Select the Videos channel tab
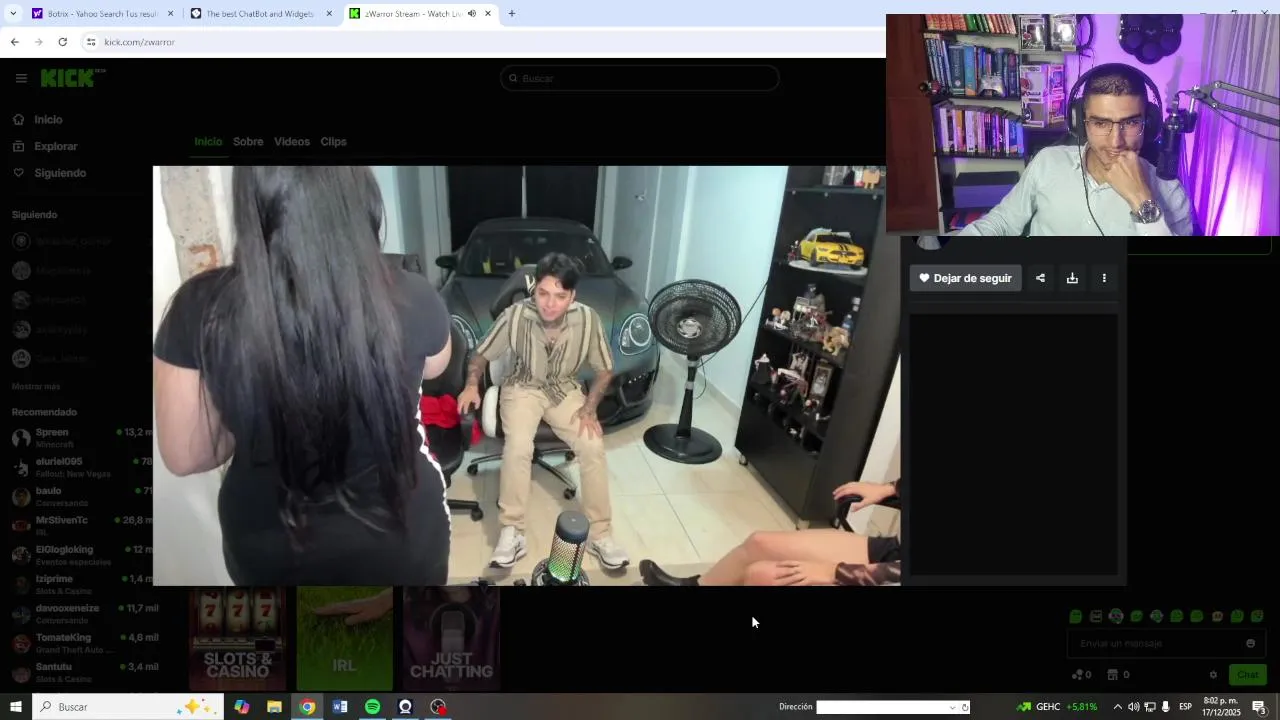This screenshot has width=1280, height=720. [292, 141]
